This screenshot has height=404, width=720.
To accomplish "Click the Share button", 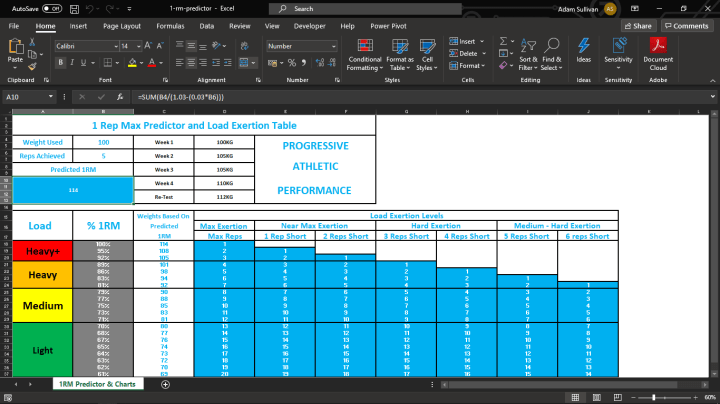I will coord(638,26).
